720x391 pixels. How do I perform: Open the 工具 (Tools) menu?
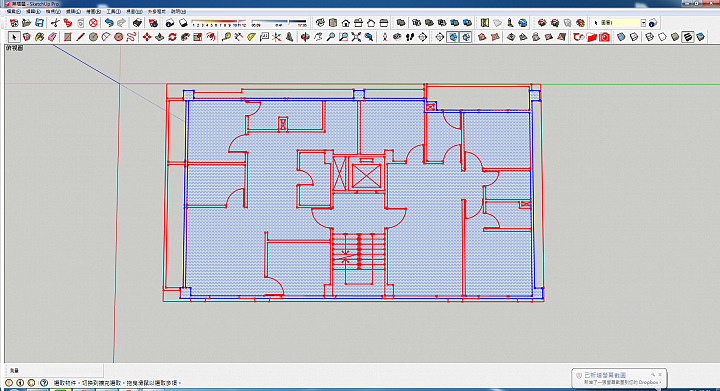click(113, 11)
